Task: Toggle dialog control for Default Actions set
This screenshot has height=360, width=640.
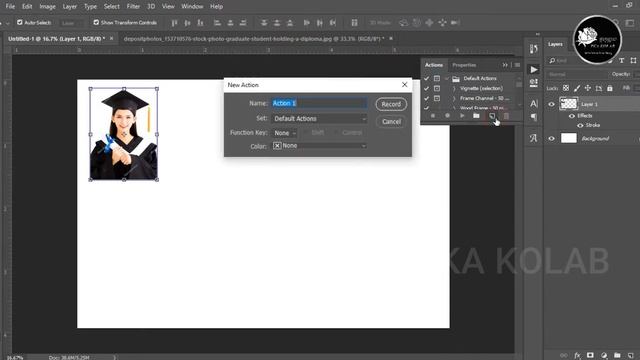Action: click(437, 78)
